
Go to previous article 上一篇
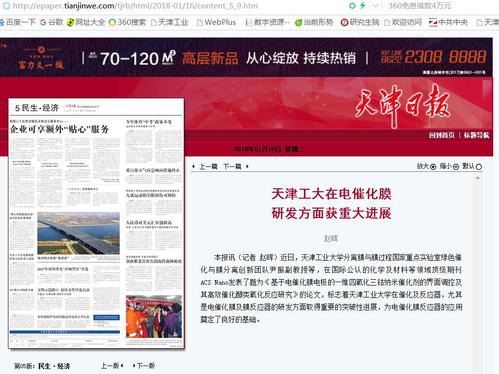(x=205, y=166)
